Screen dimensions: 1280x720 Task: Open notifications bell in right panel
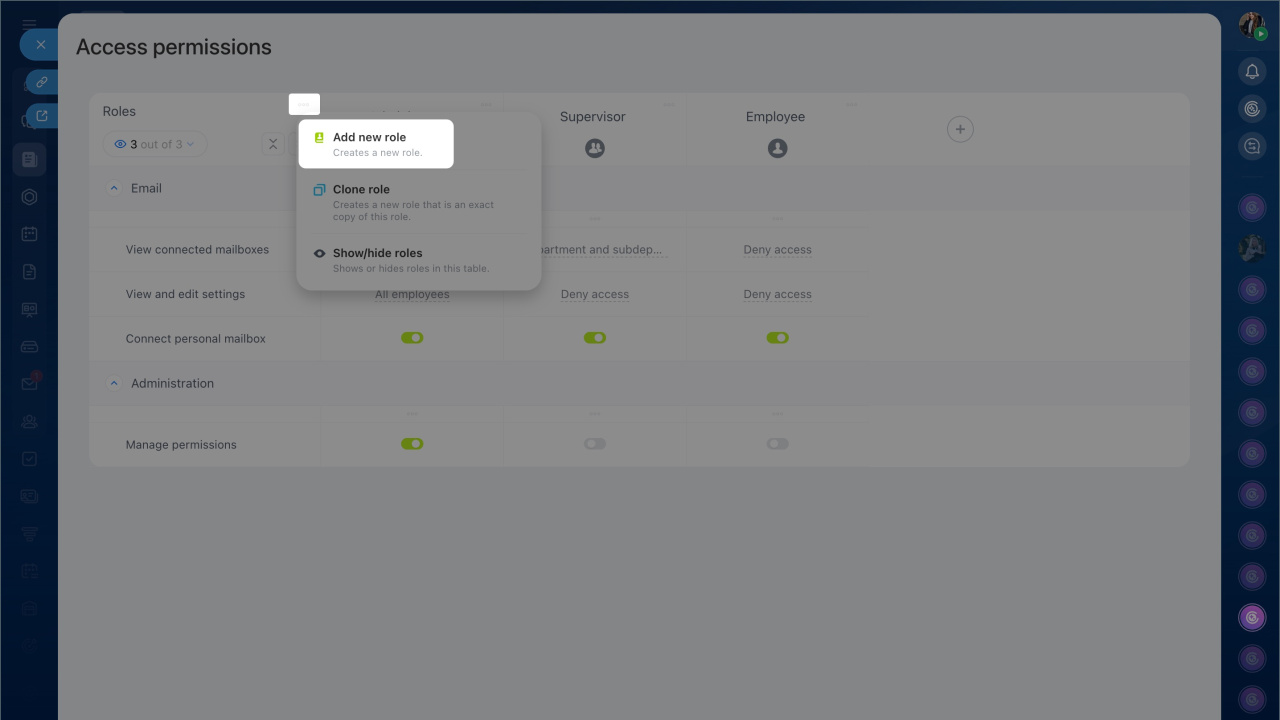click(x=1252, y=72)
